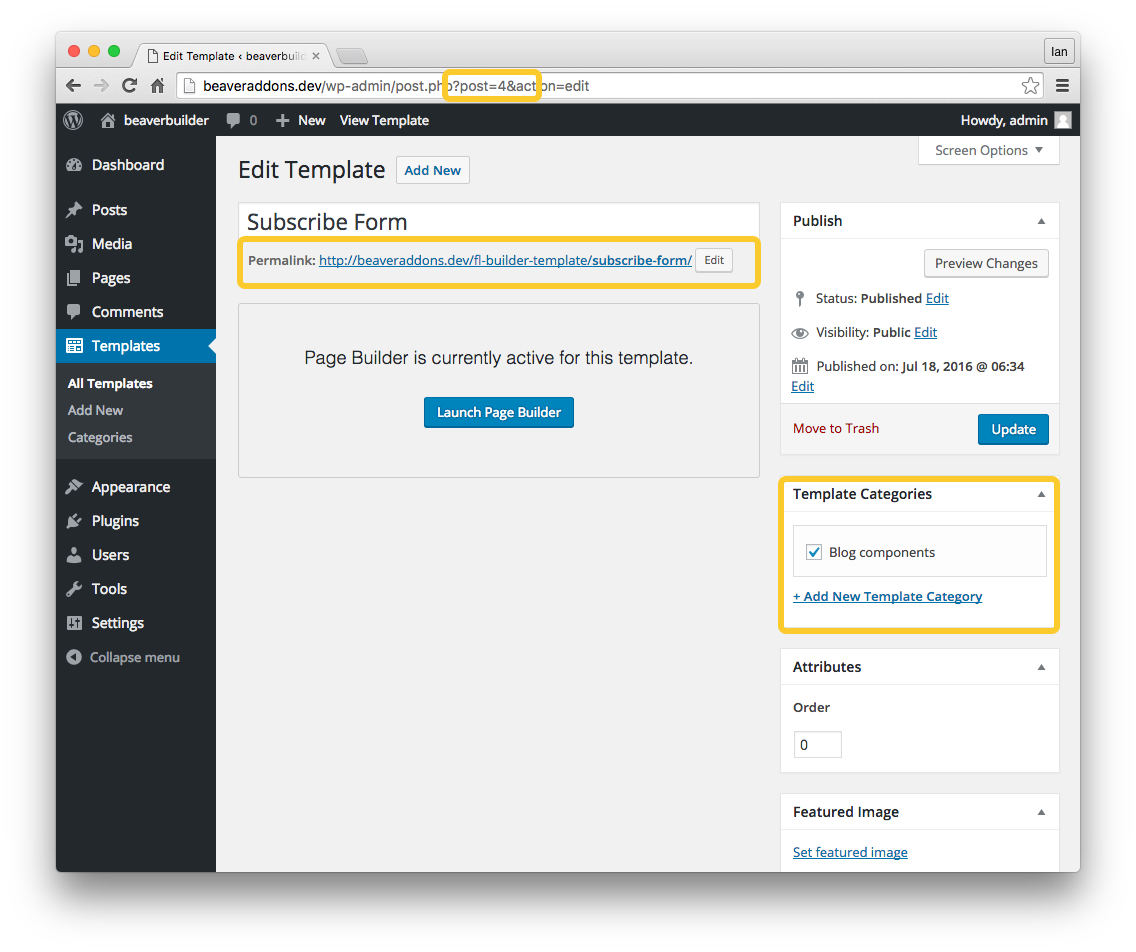This screenshot has height=952, width=1136.
Task: Go to browser home icon
Action: tap(157, 85)
